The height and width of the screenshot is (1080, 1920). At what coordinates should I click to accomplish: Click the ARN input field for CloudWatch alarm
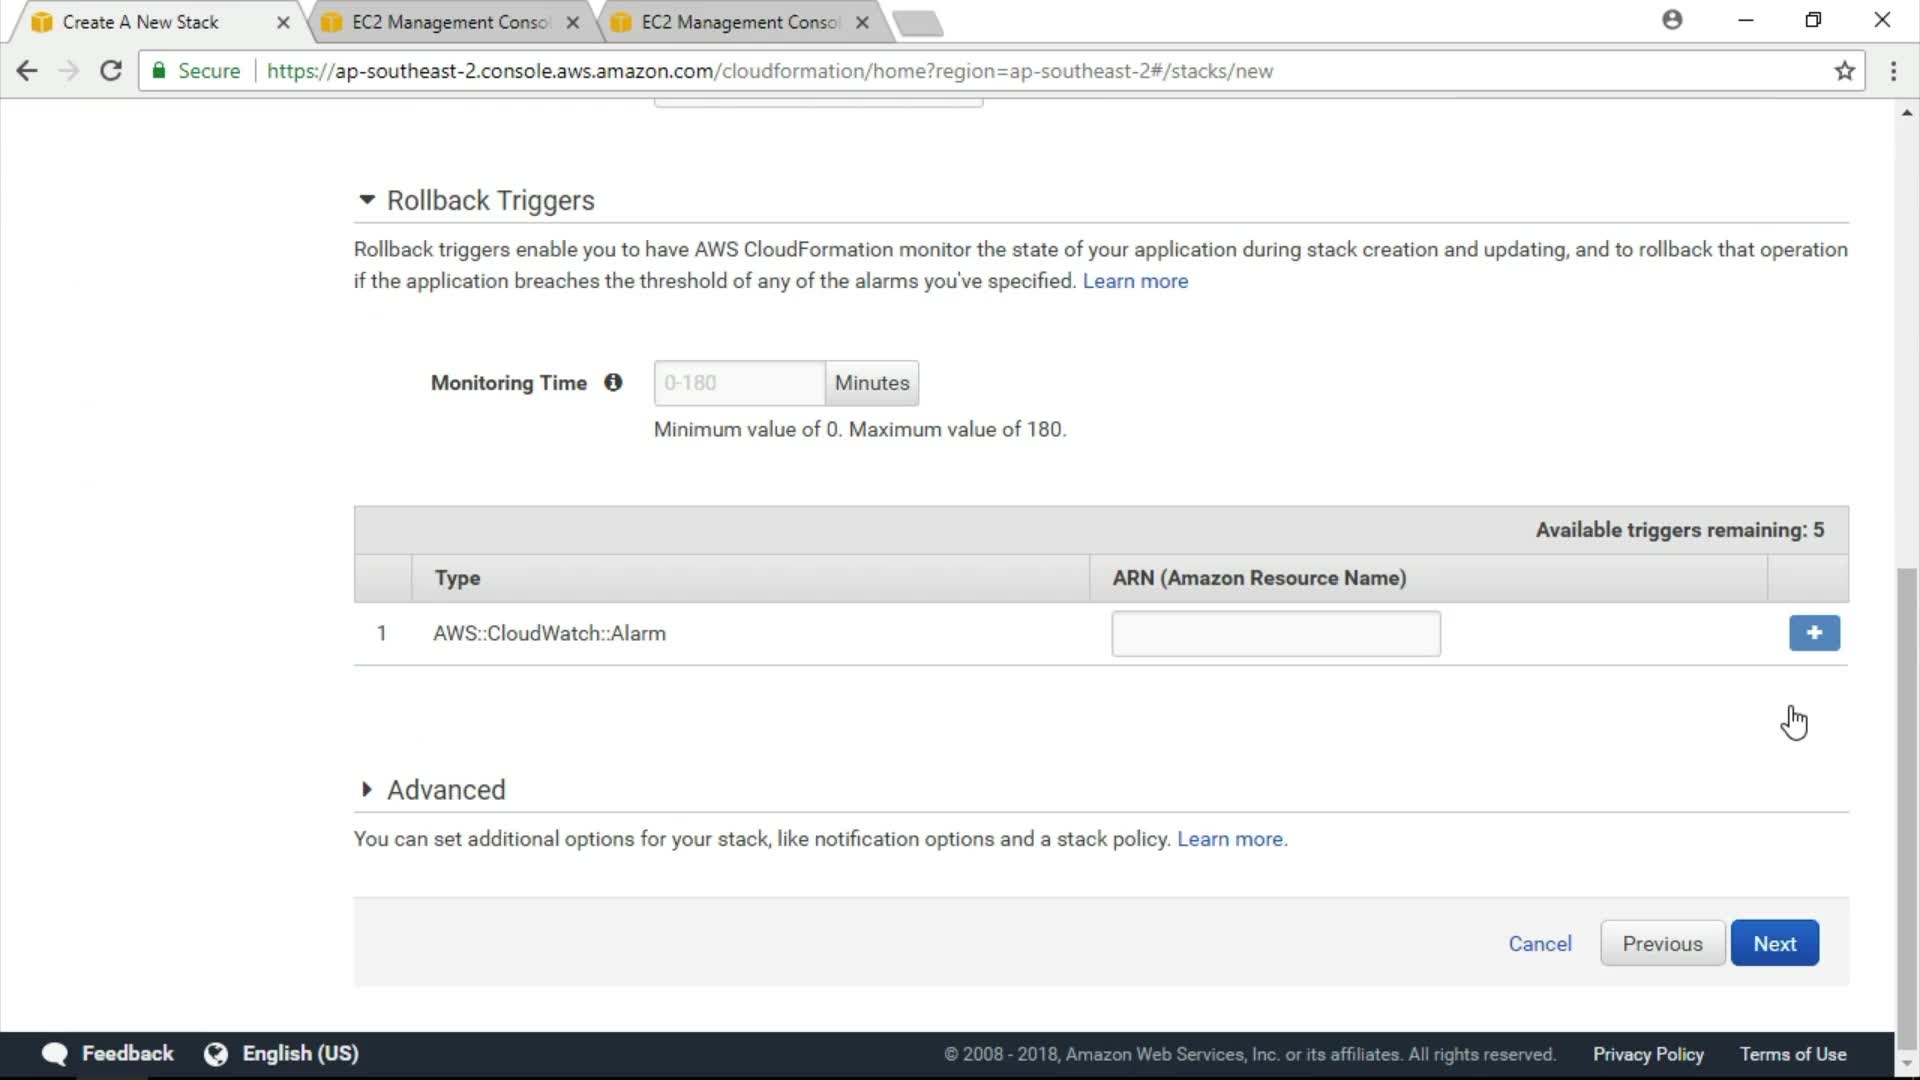pyautogui.click(x=1275, y=634)
